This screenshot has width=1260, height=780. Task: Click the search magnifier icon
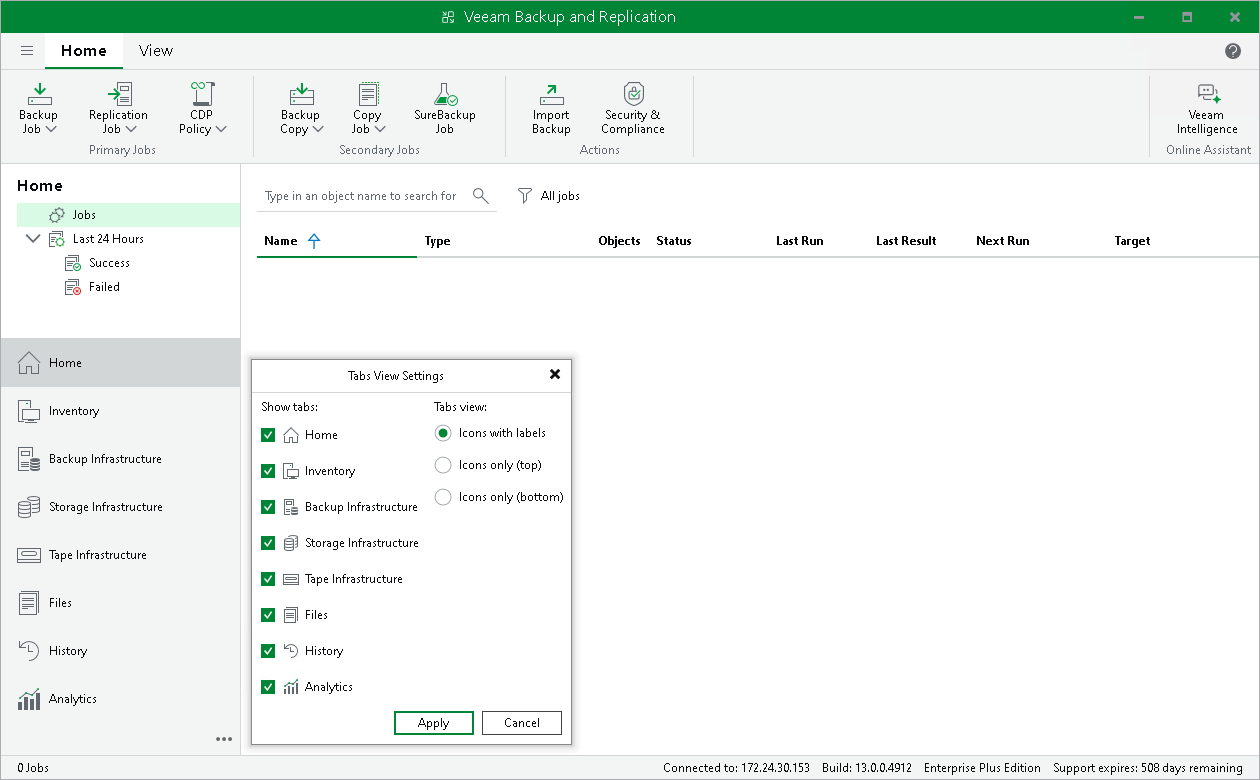(481, 196)
